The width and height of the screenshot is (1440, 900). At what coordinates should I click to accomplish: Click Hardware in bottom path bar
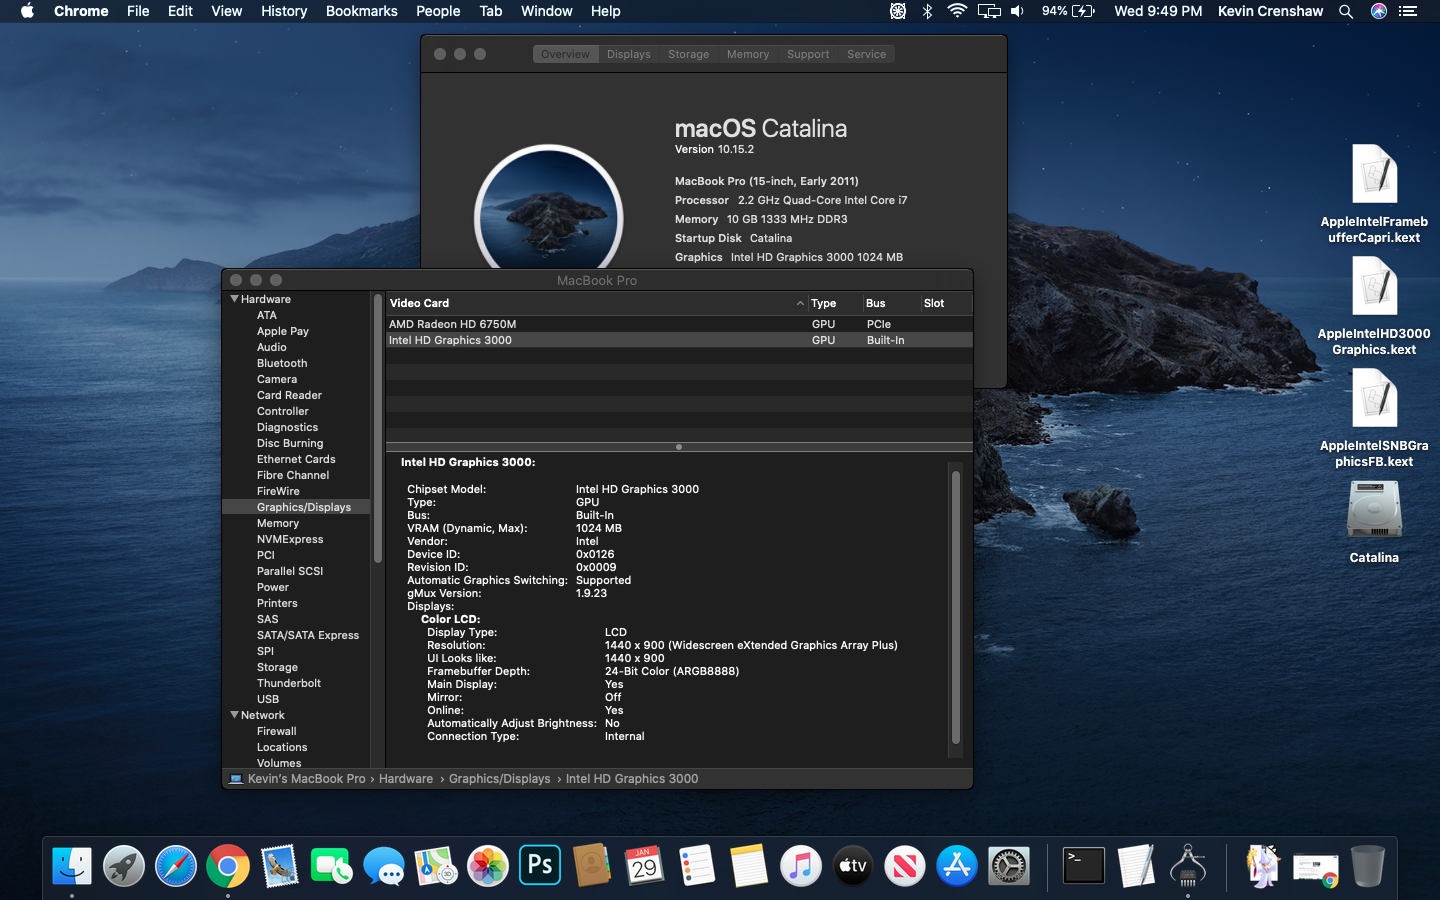coord(406,779)
